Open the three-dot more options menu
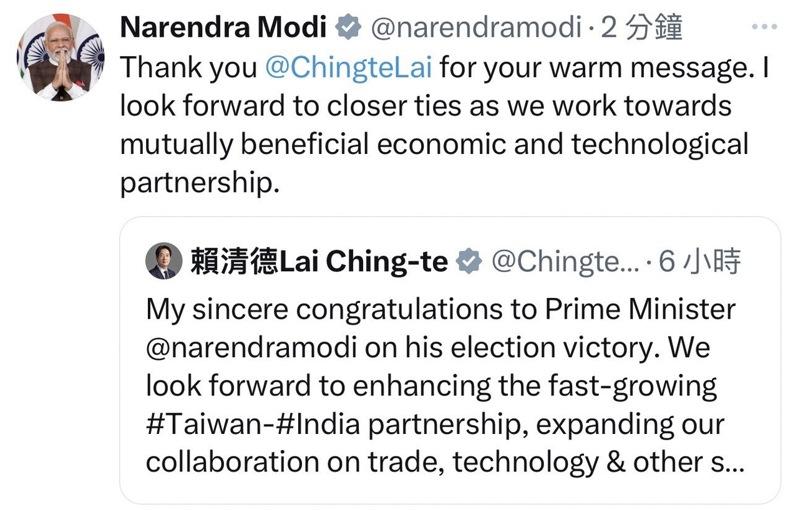The width and height of the screenshot is (798, 510). tap(764, 26)
